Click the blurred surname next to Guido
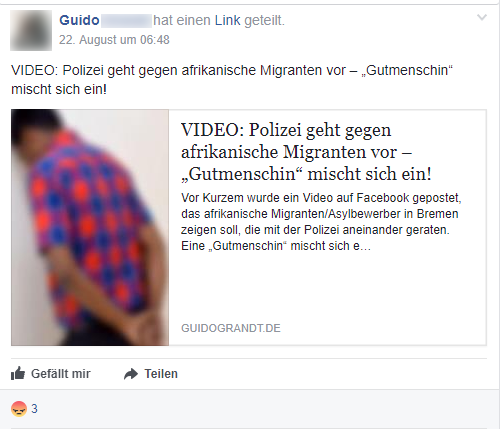Screen dimensions: 500x429 [x=126, y=21]
